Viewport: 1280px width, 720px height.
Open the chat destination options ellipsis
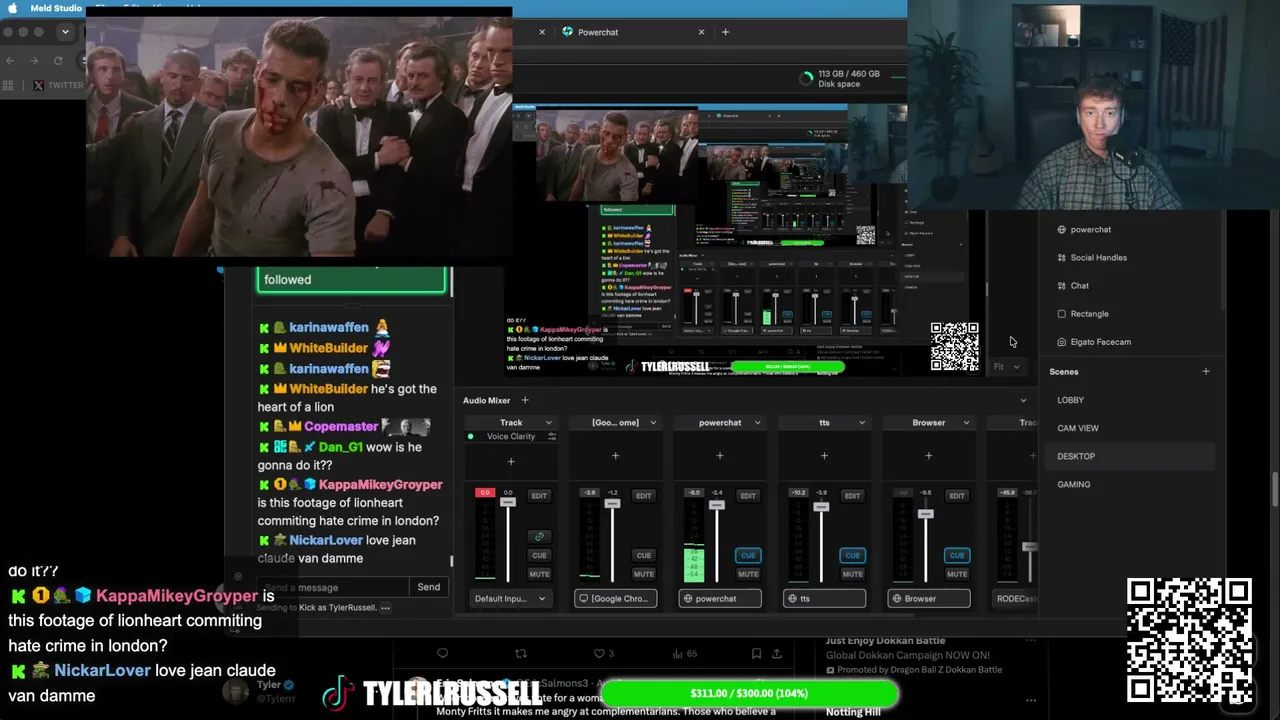385,608
